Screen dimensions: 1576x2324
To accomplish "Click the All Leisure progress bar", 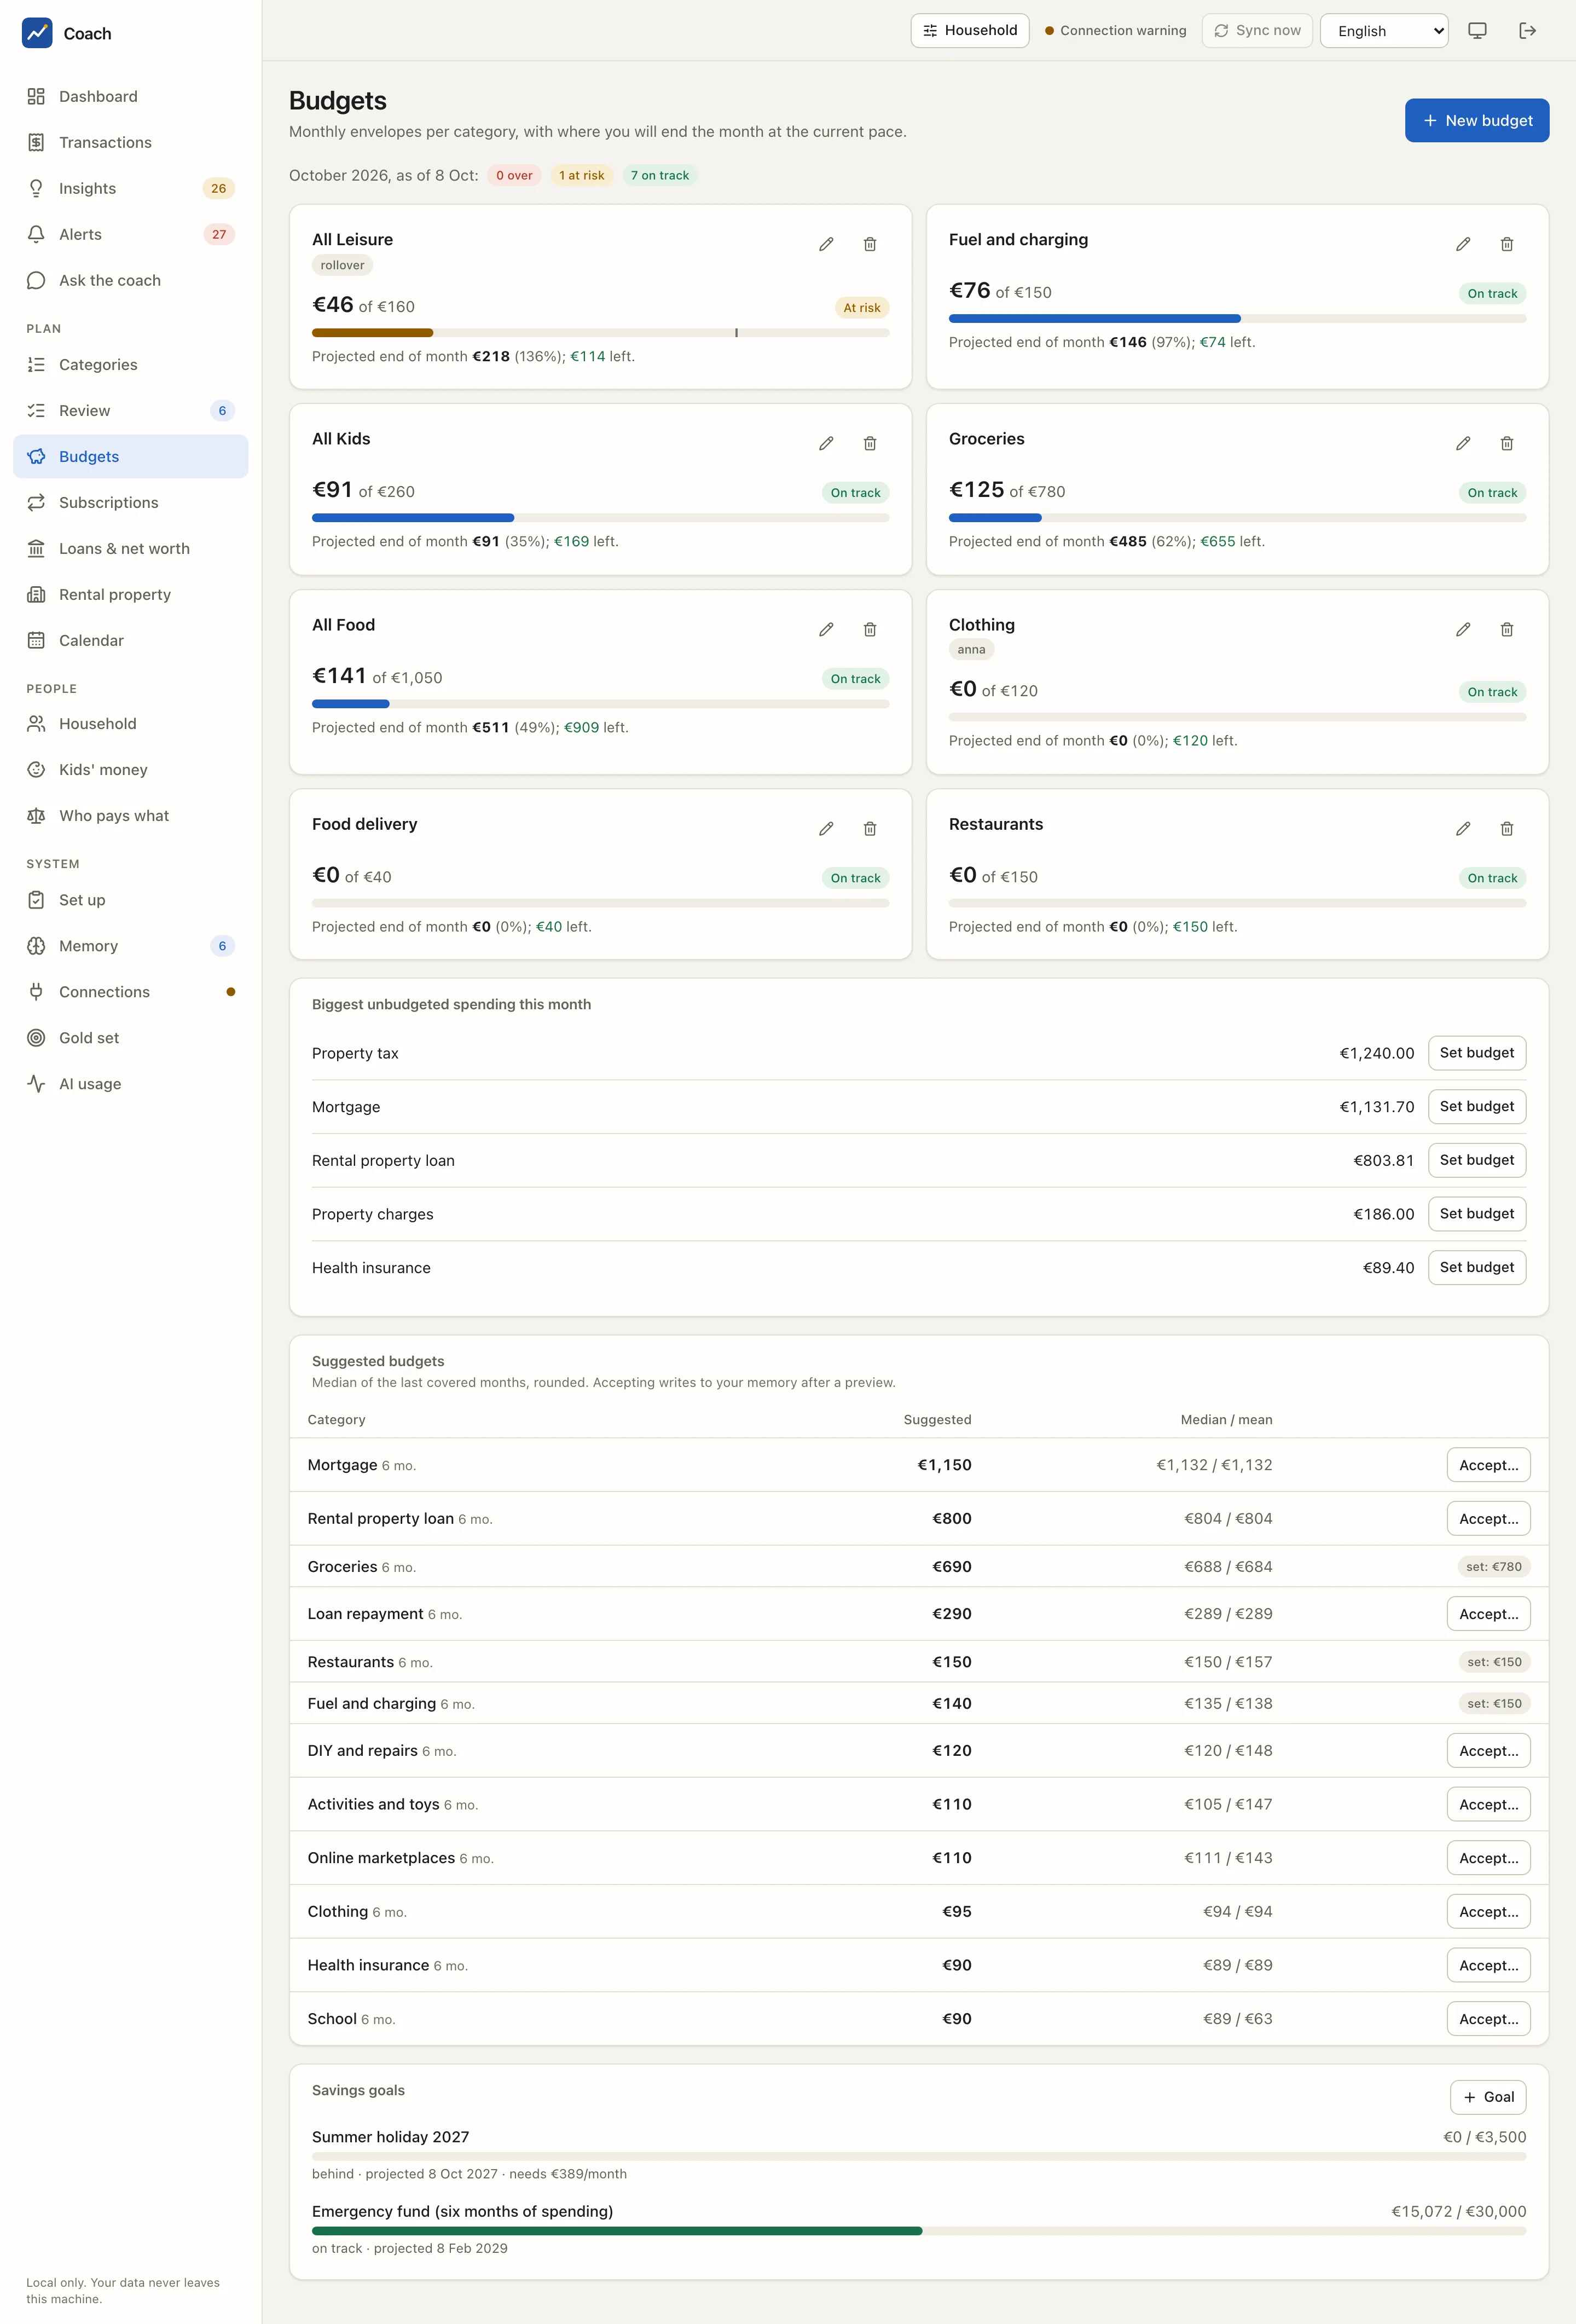I will (600, 333).
